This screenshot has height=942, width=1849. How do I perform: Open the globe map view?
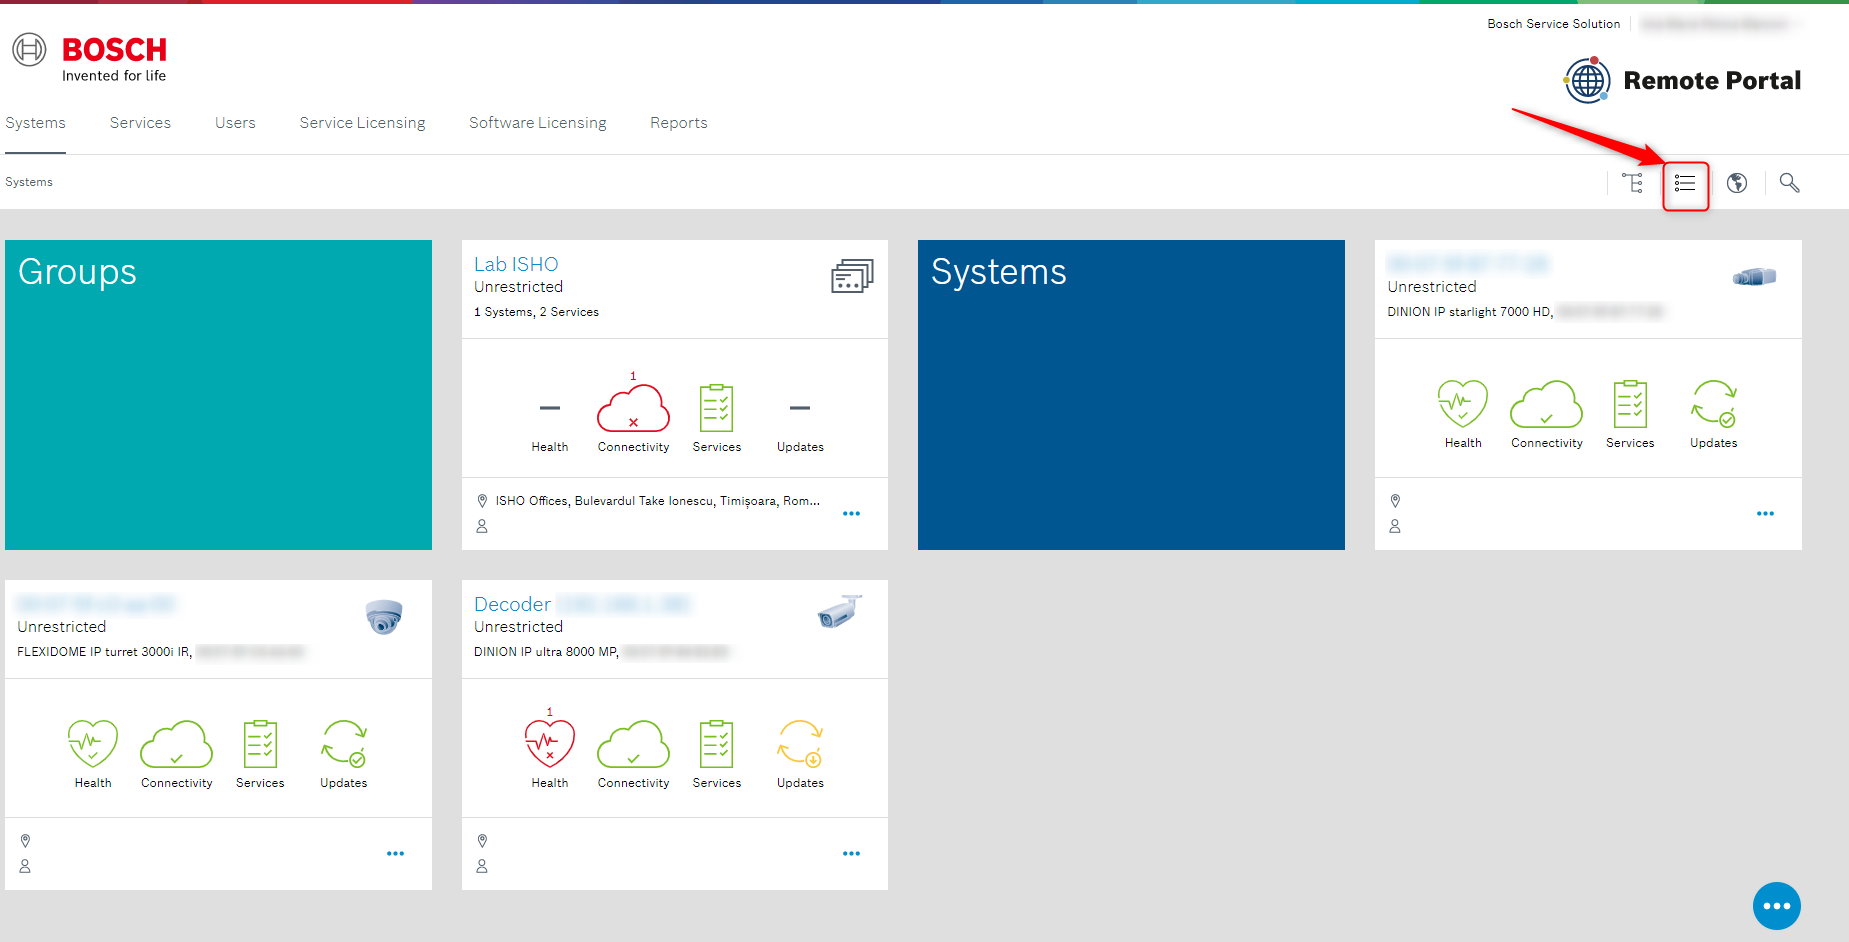click(x=1737, y=183)
